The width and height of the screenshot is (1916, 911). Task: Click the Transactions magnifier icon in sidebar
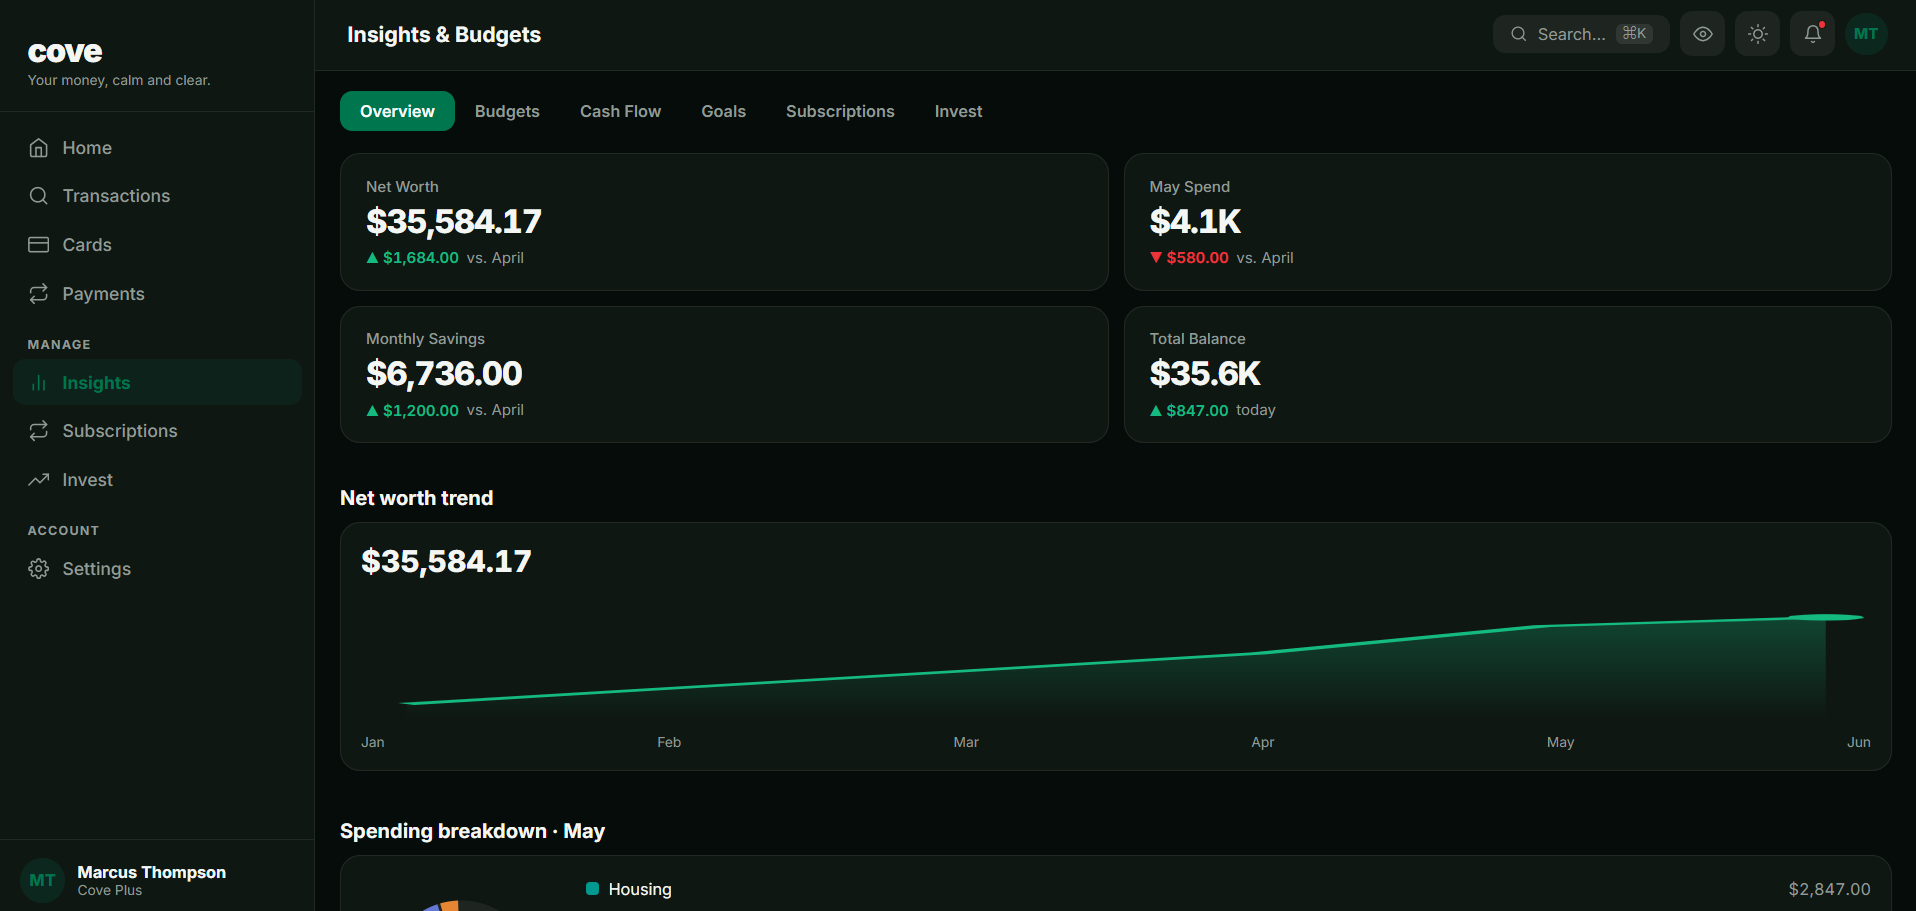coord(38,196)
